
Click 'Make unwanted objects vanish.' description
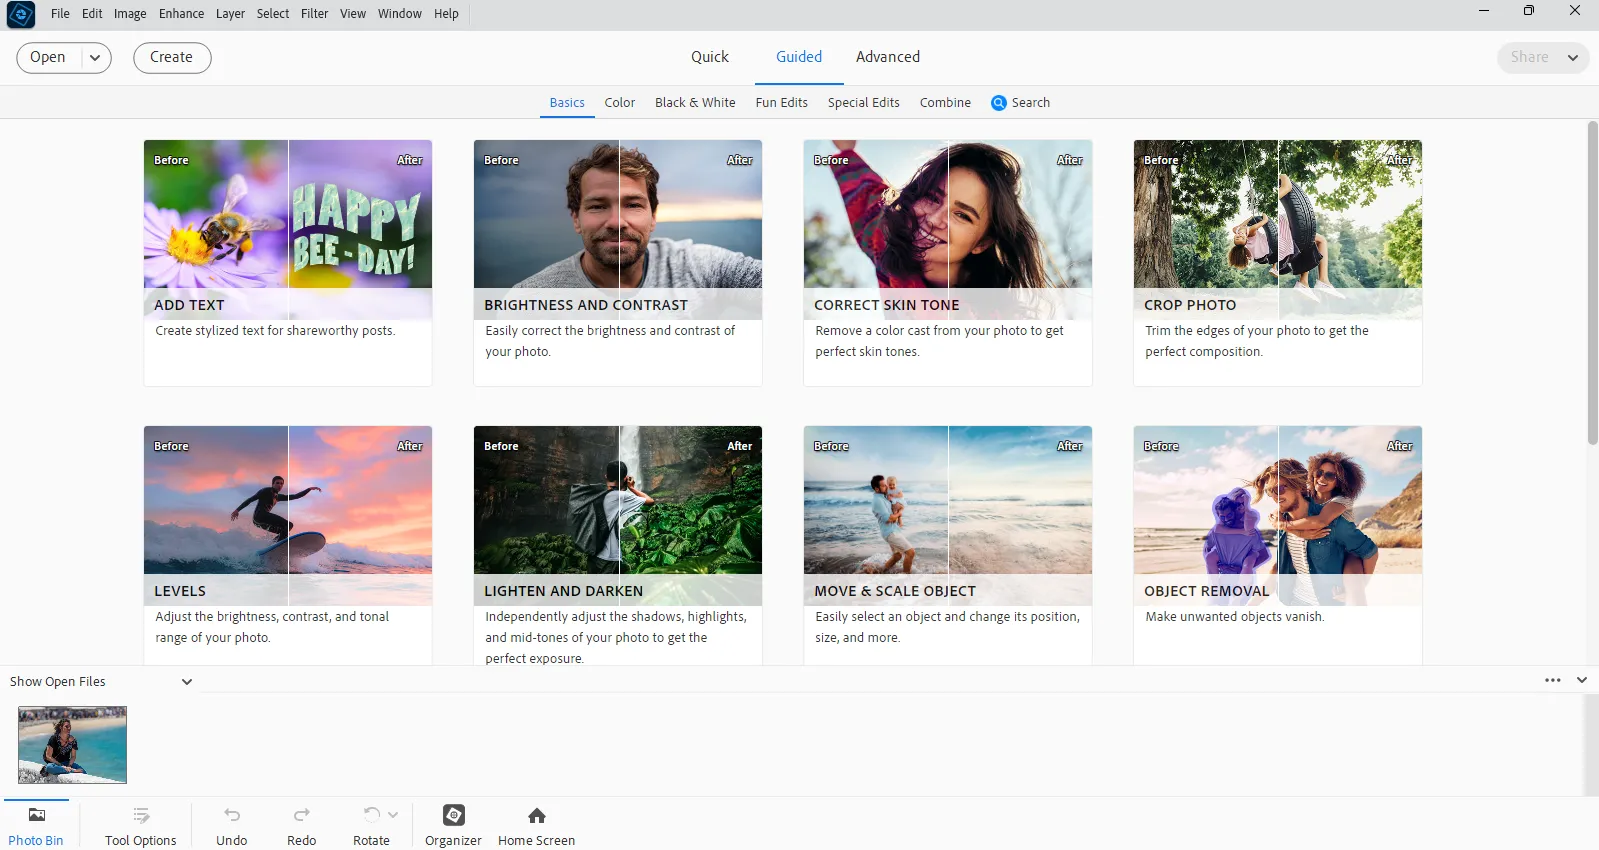click(x=1235, y=617)
